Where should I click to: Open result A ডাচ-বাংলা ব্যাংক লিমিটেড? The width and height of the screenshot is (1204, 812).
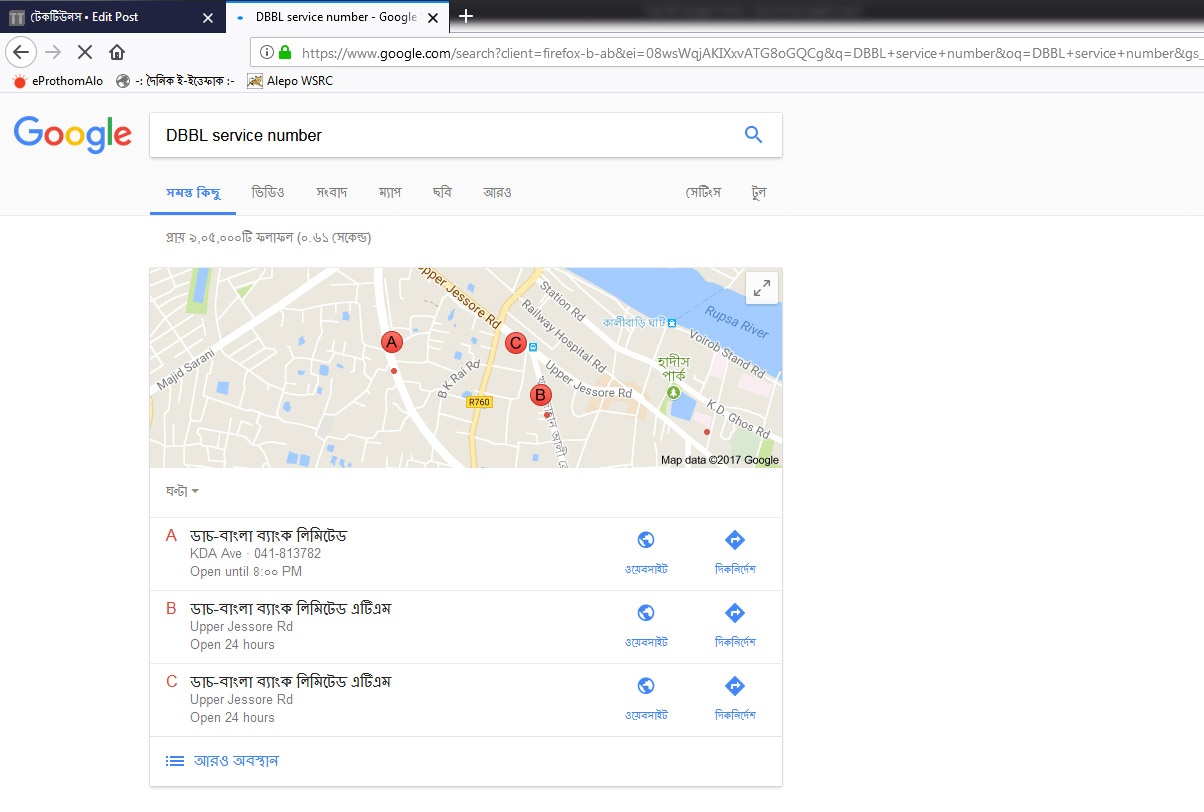268,536
